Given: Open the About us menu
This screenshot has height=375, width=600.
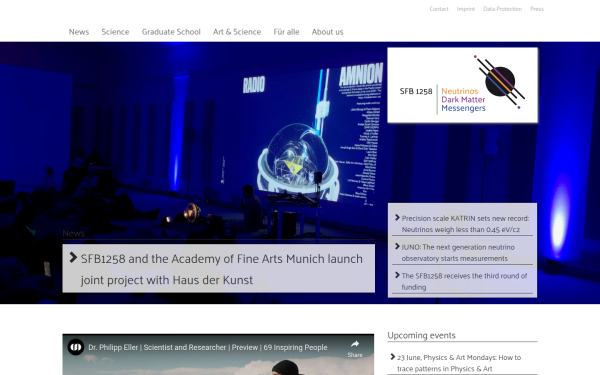Looking at the screenshot, I should [328, 32].
